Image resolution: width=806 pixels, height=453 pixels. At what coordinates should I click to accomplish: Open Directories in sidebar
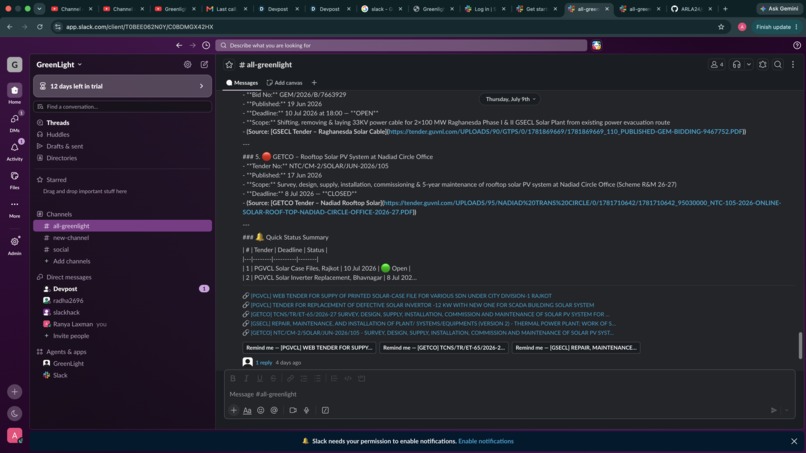(61, 158)
